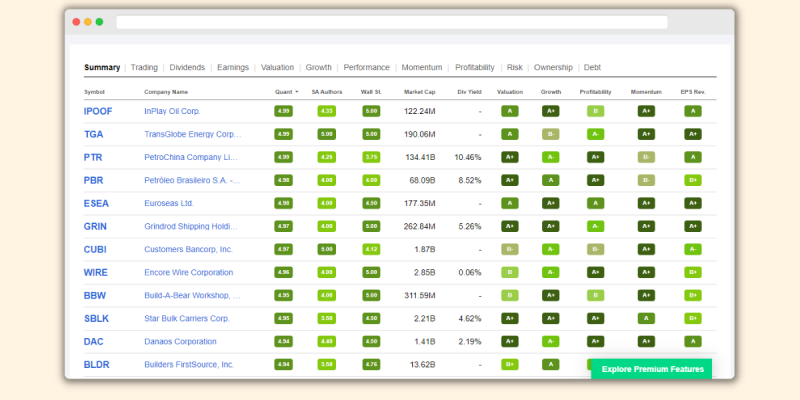Click the SA Authors column header
Viewport: 800px width, 400px height.
(x=327, y=92)
